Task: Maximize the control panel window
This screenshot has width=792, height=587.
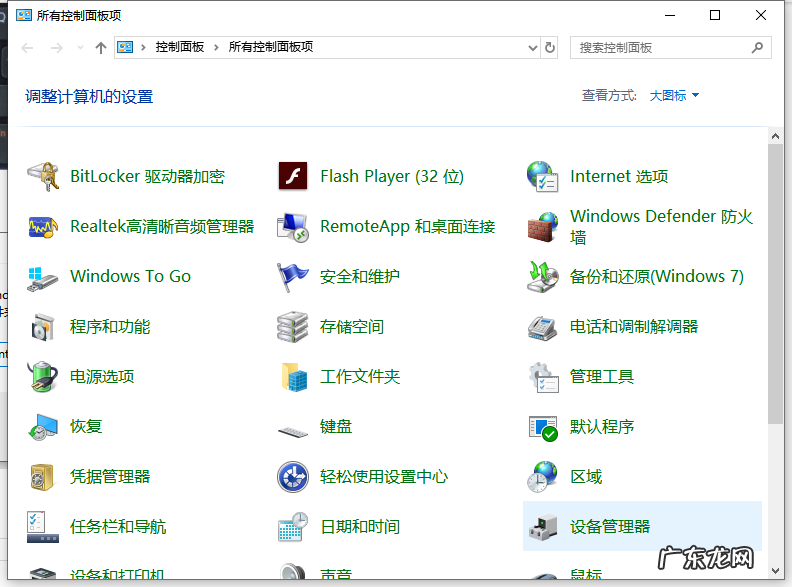Action: tap(715, 15)
